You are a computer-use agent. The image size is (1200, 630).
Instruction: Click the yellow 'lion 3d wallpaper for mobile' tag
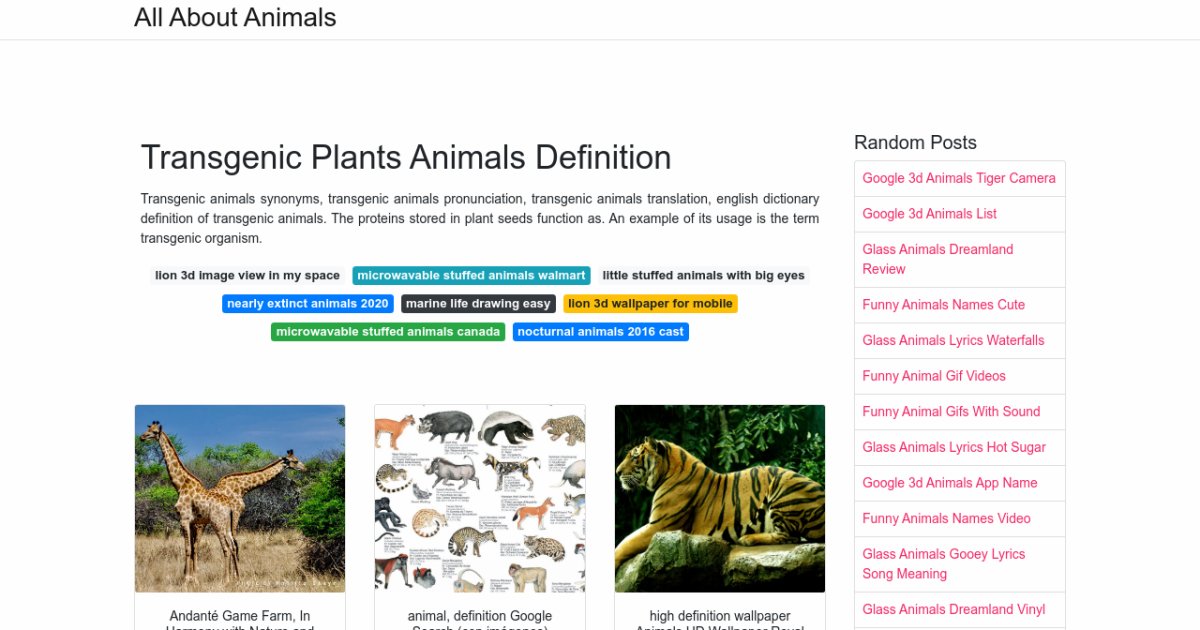[650, 304]
